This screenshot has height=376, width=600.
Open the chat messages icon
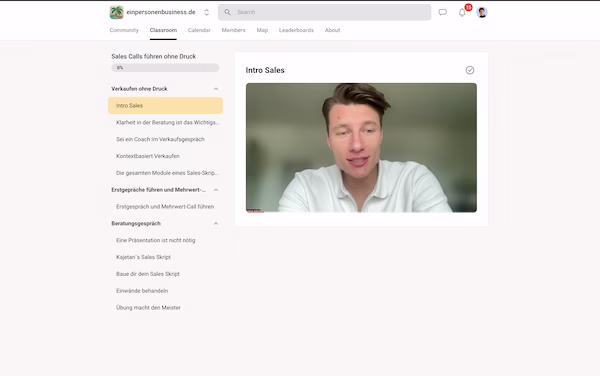click(x=443, y=12)
